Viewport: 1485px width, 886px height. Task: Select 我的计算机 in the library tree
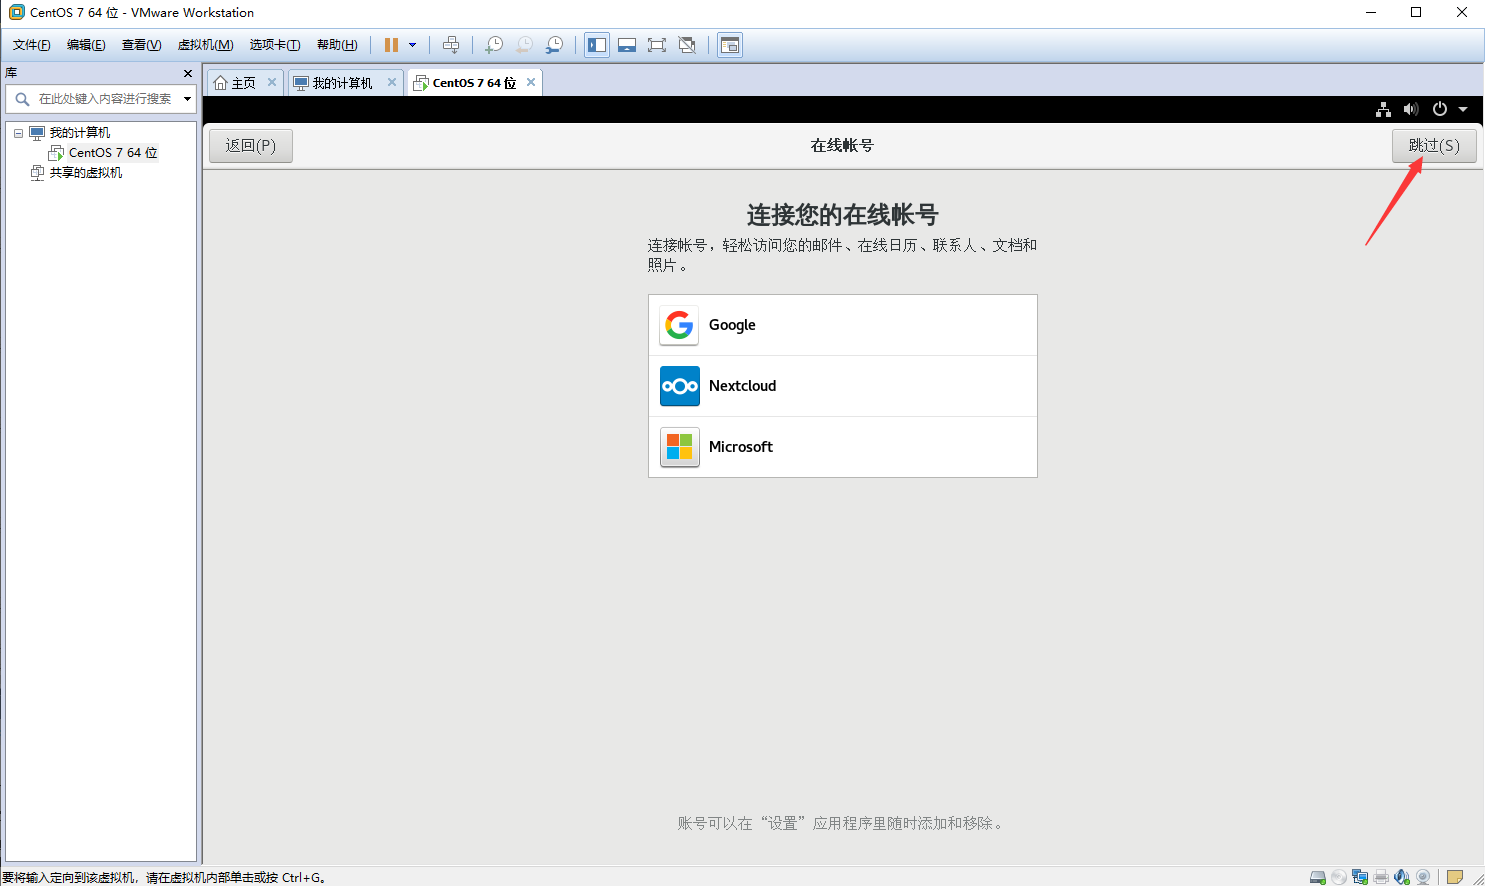(80, 133)
